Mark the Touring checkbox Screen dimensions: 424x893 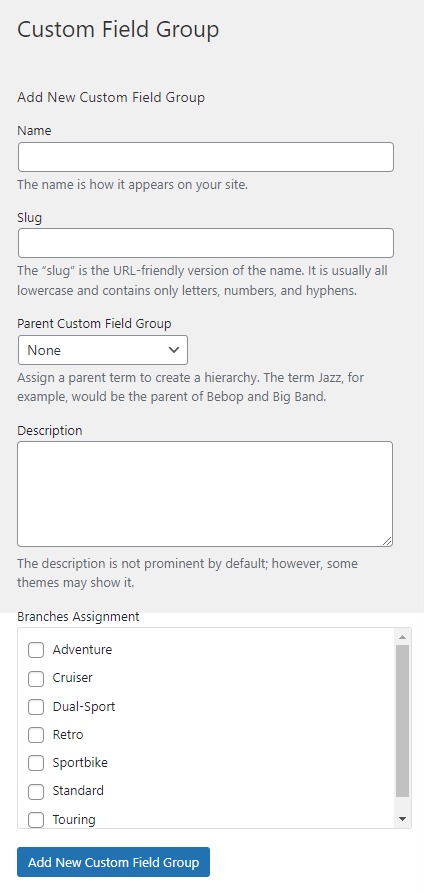(x=36, y=820)
